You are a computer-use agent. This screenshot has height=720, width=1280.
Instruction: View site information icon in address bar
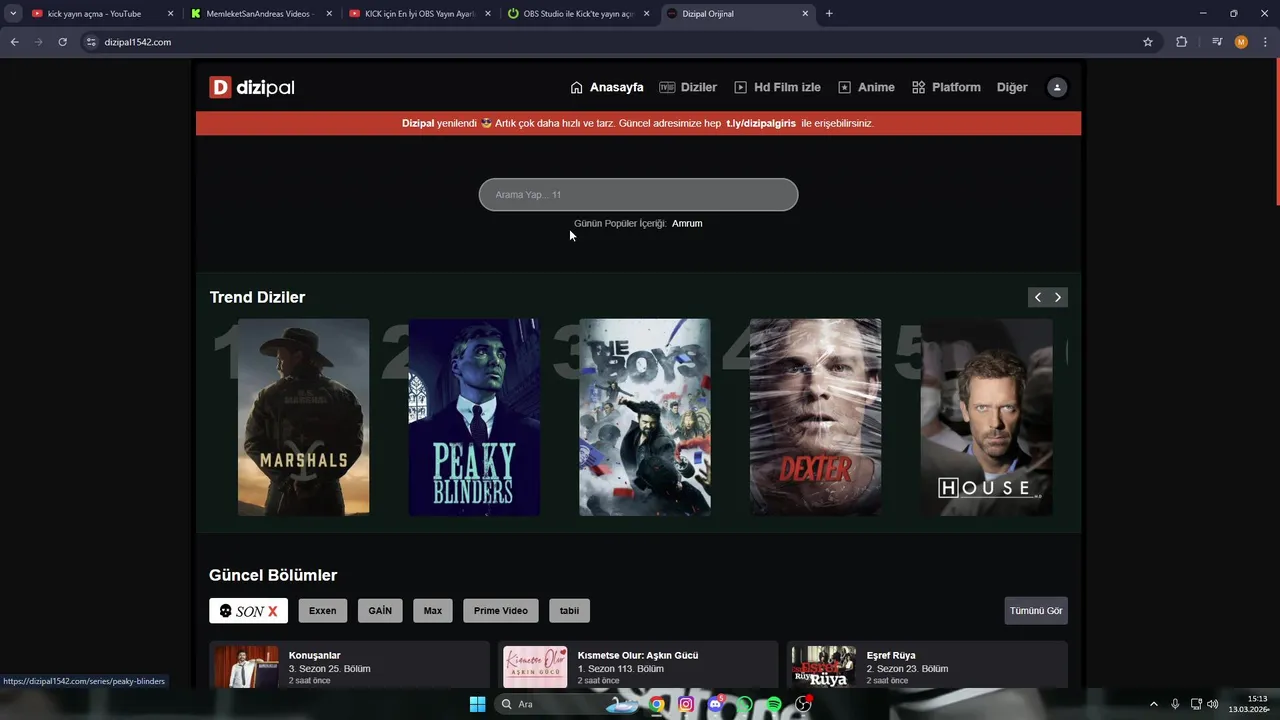91,42
